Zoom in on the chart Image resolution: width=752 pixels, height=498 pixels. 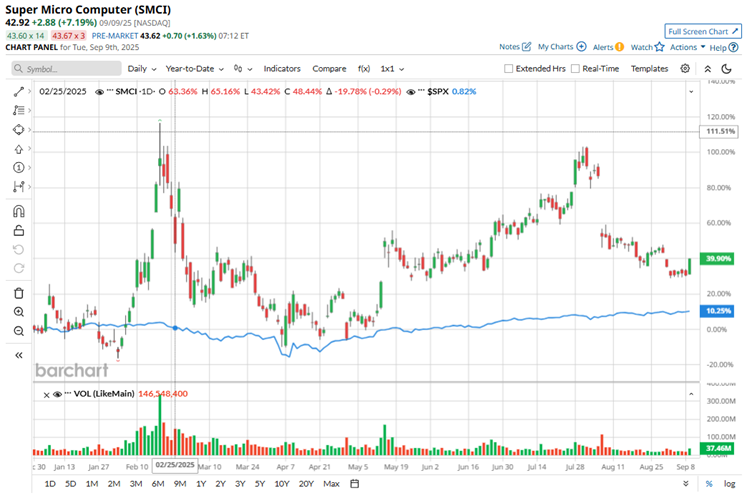18,312
